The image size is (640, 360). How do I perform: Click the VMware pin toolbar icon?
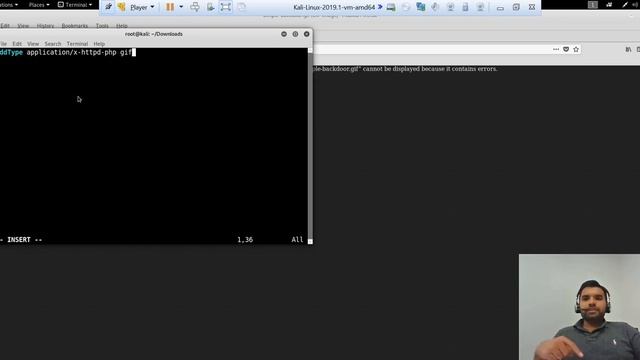[108, 7]
